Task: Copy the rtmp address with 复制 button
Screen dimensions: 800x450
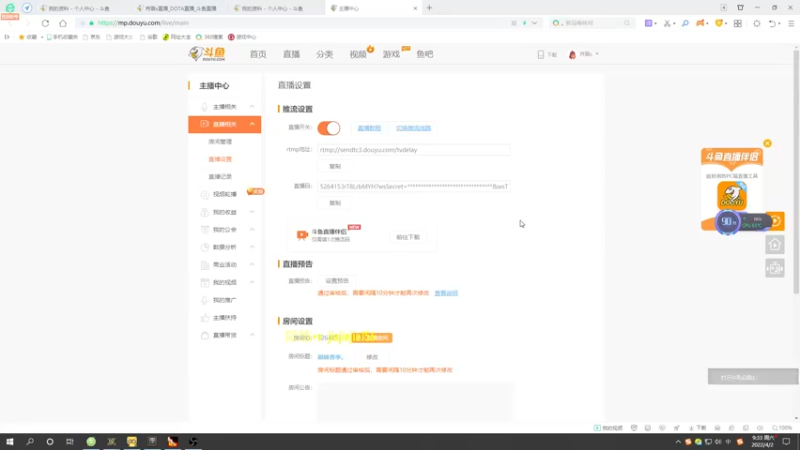Action: point(335,166)
